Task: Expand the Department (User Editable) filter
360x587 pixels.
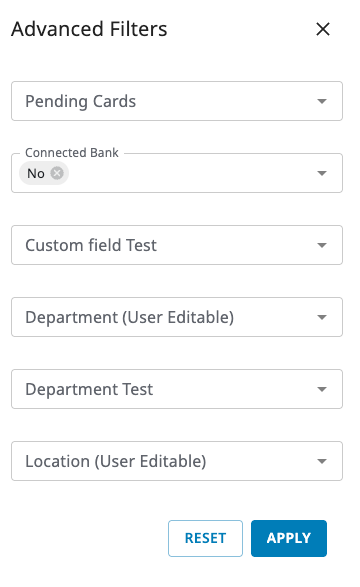Action: (x=177, y=317)
